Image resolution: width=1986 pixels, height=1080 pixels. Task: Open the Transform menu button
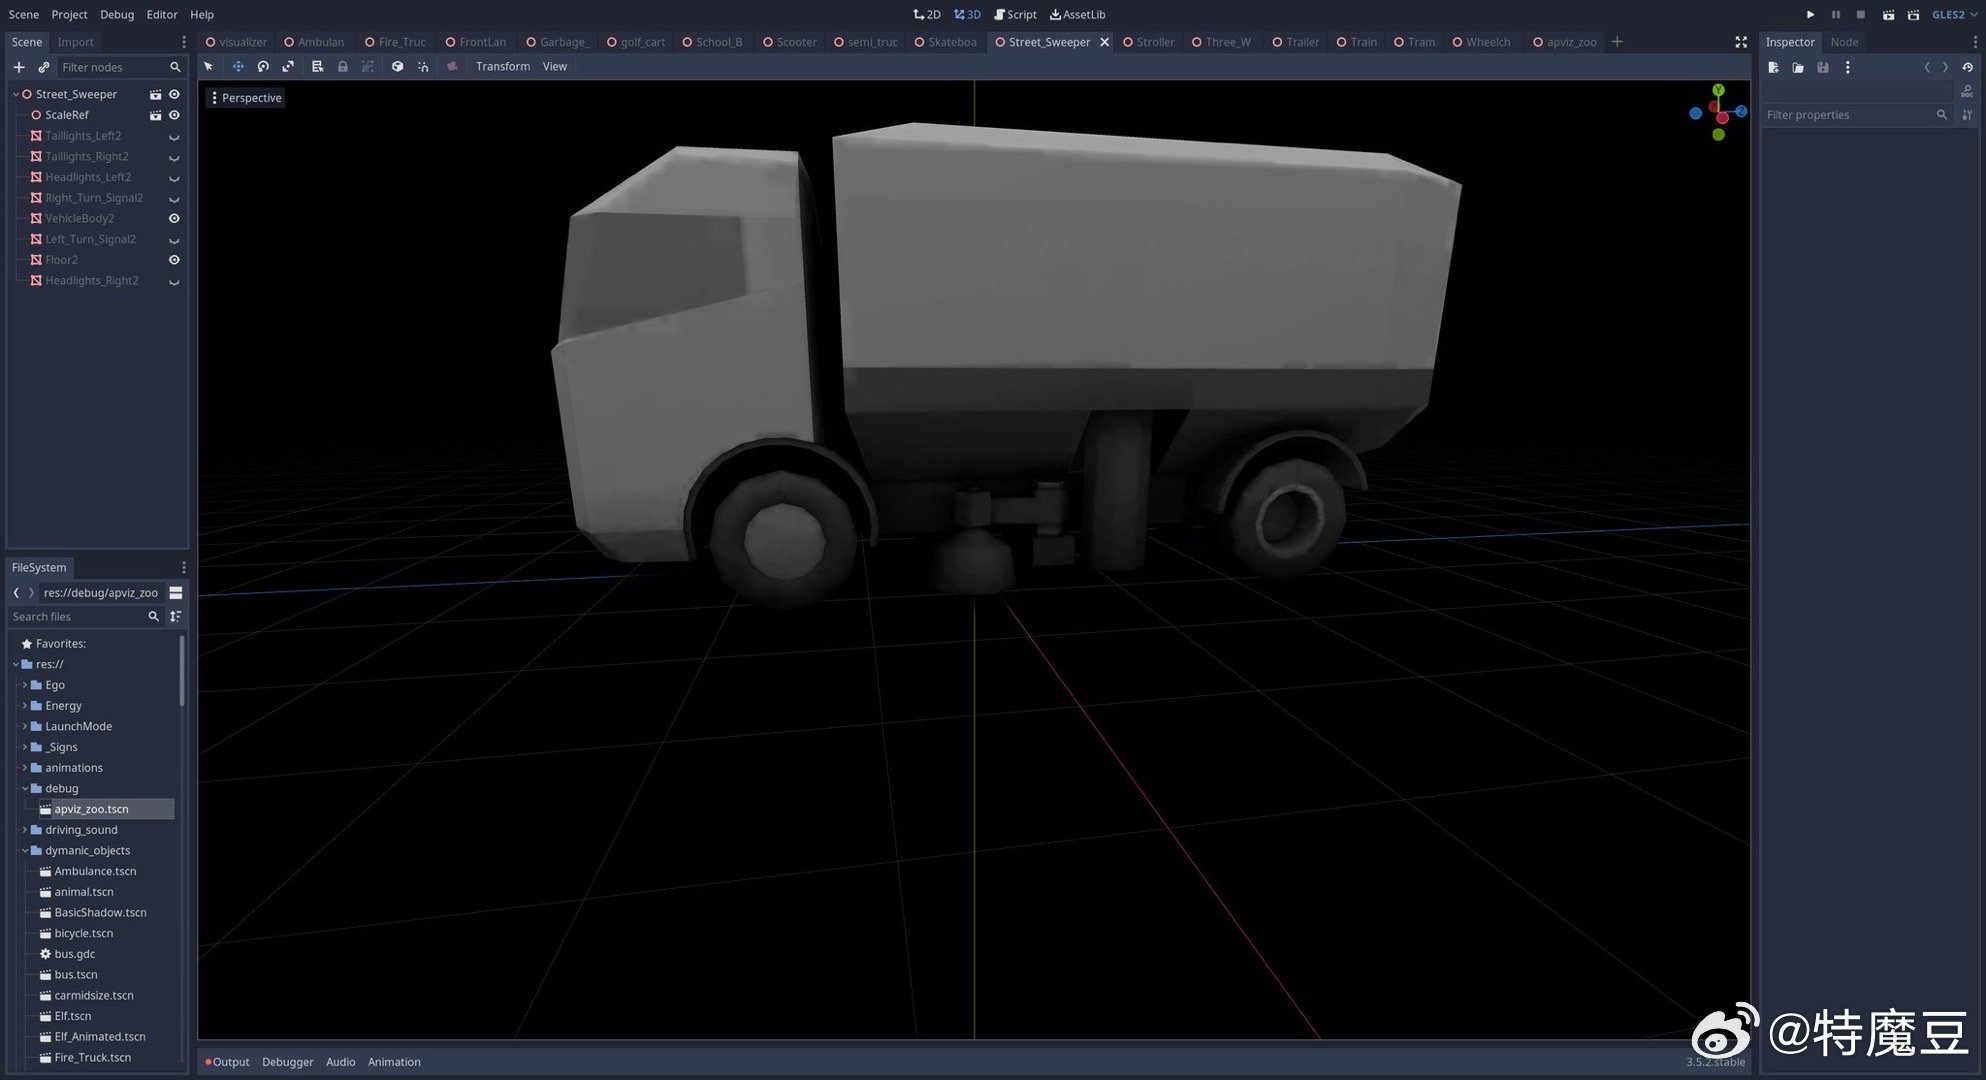(x=502, y=67)
